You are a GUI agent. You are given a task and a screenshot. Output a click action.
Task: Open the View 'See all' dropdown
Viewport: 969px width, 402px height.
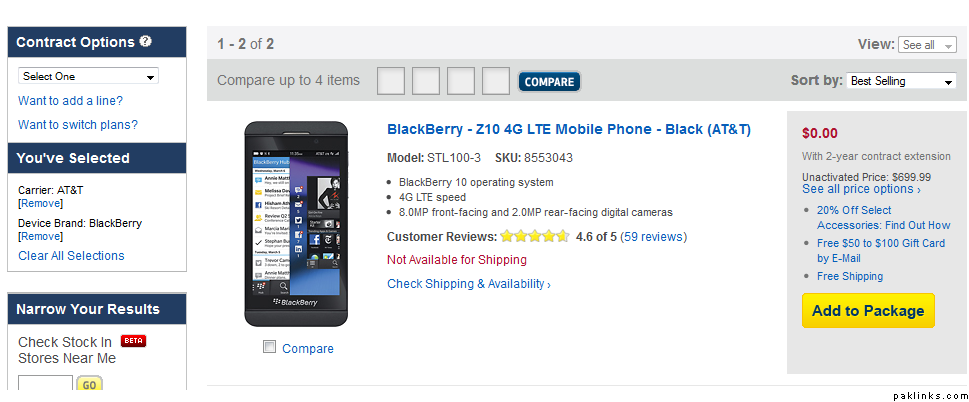tap(927, 45)
